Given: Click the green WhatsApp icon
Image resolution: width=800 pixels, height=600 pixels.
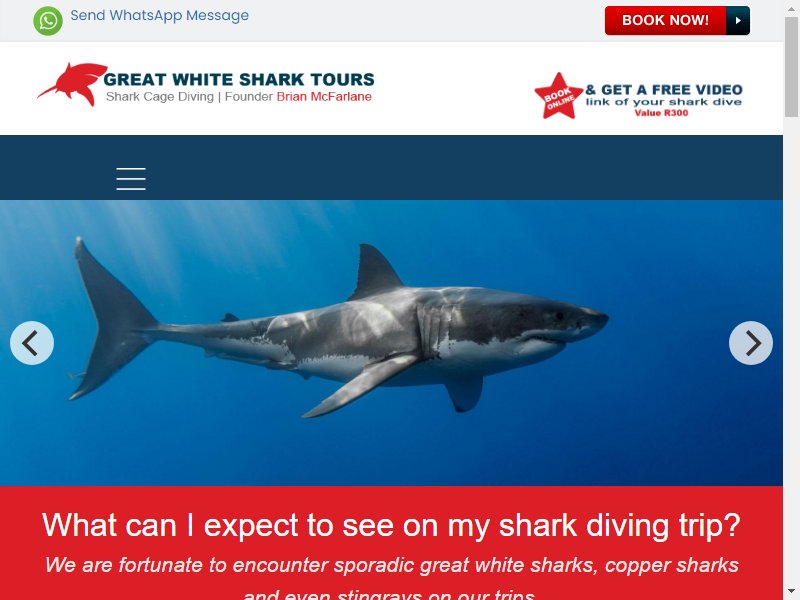Looking at the screenshot, I should click(48, 21).
